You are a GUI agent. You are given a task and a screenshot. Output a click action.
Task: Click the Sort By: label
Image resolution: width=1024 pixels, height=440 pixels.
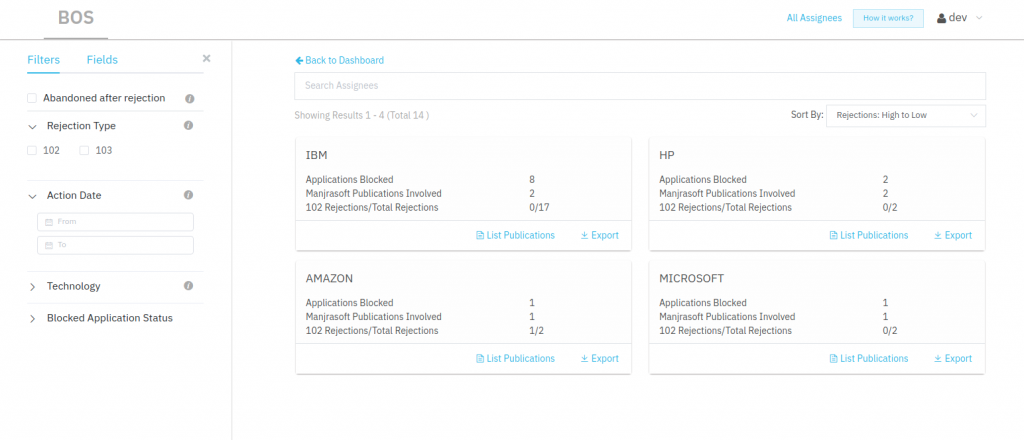[x=807, y=115]
